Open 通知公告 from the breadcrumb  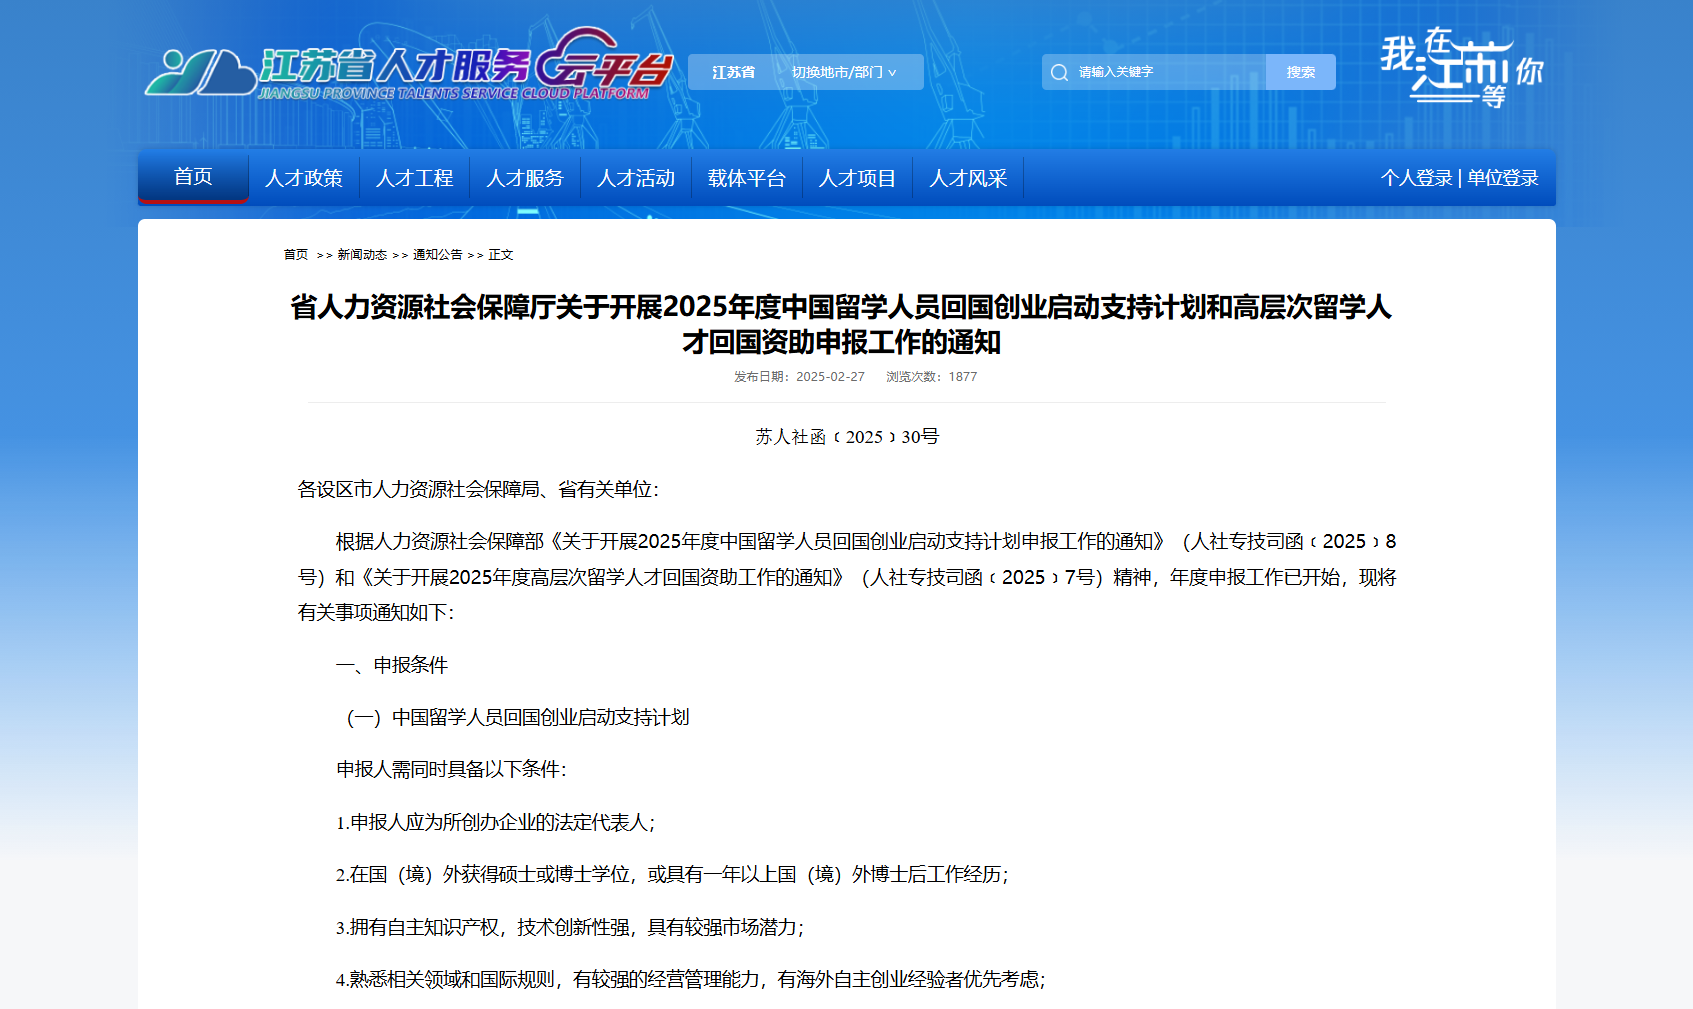pyautogui.click(x=437, y=255)
